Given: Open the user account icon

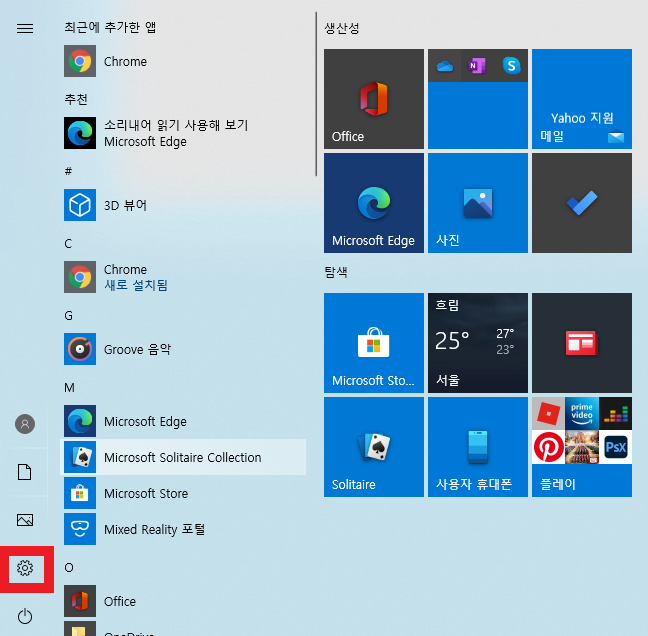Looking at the screenshot, I should point(25,424).
